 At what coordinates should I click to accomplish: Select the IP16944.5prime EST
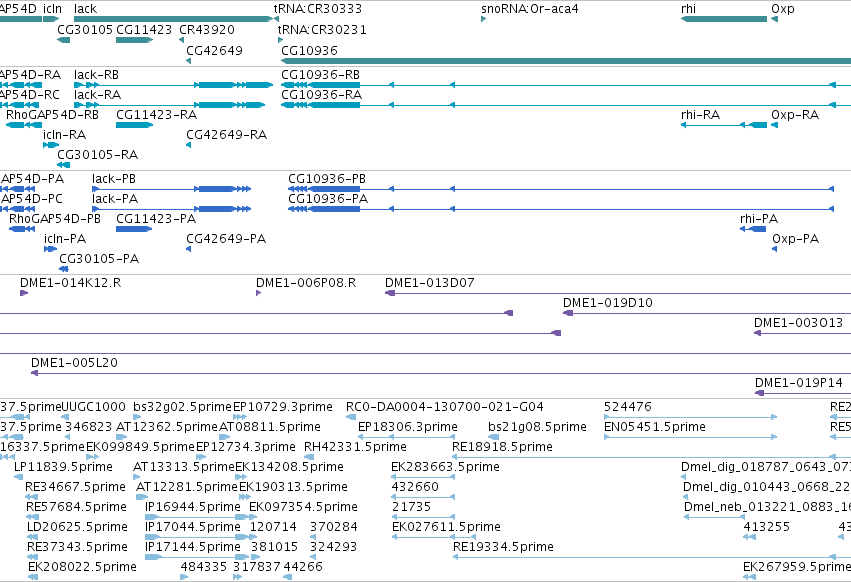198,517
